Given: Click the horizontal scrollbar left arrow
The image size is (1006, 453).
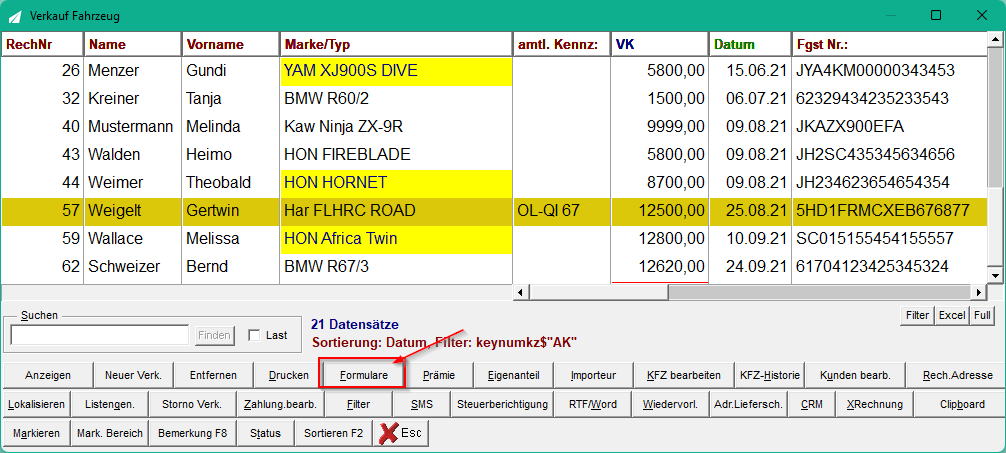Looking at the screenshot, I should tap(521, 293).
